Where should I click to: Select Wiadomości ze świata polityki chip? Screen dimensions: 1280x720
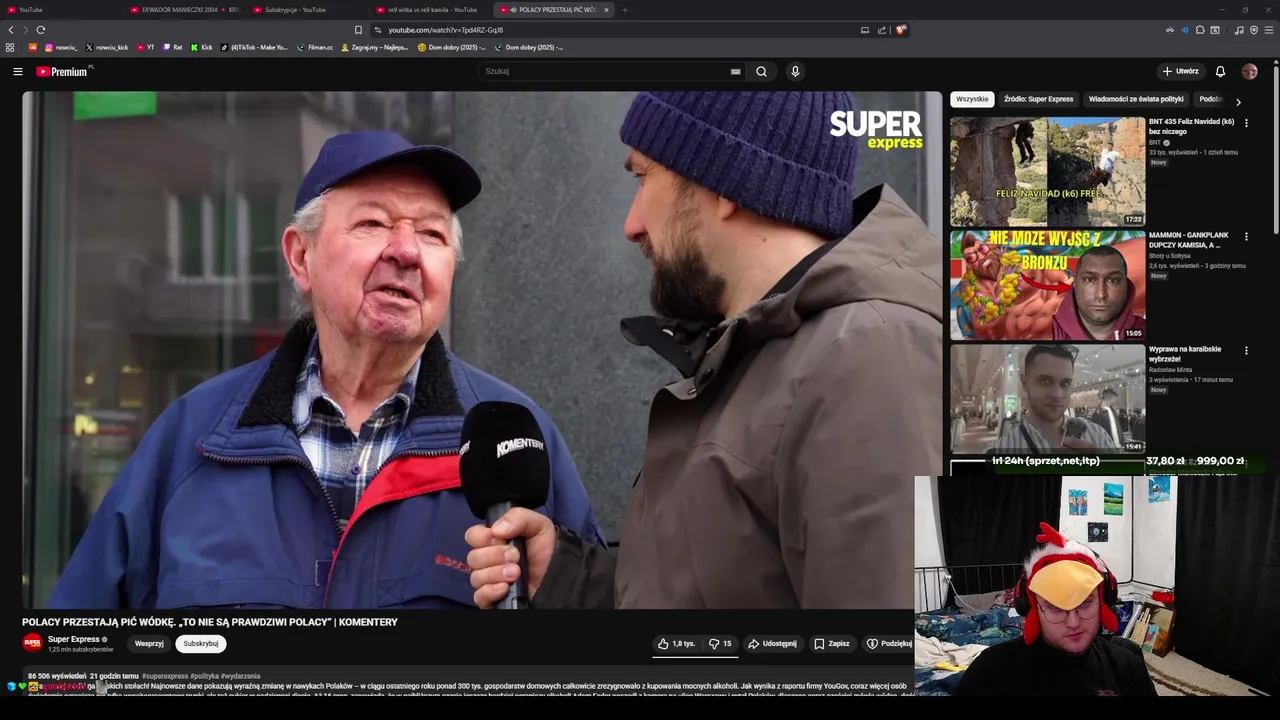coord(1136,99)
